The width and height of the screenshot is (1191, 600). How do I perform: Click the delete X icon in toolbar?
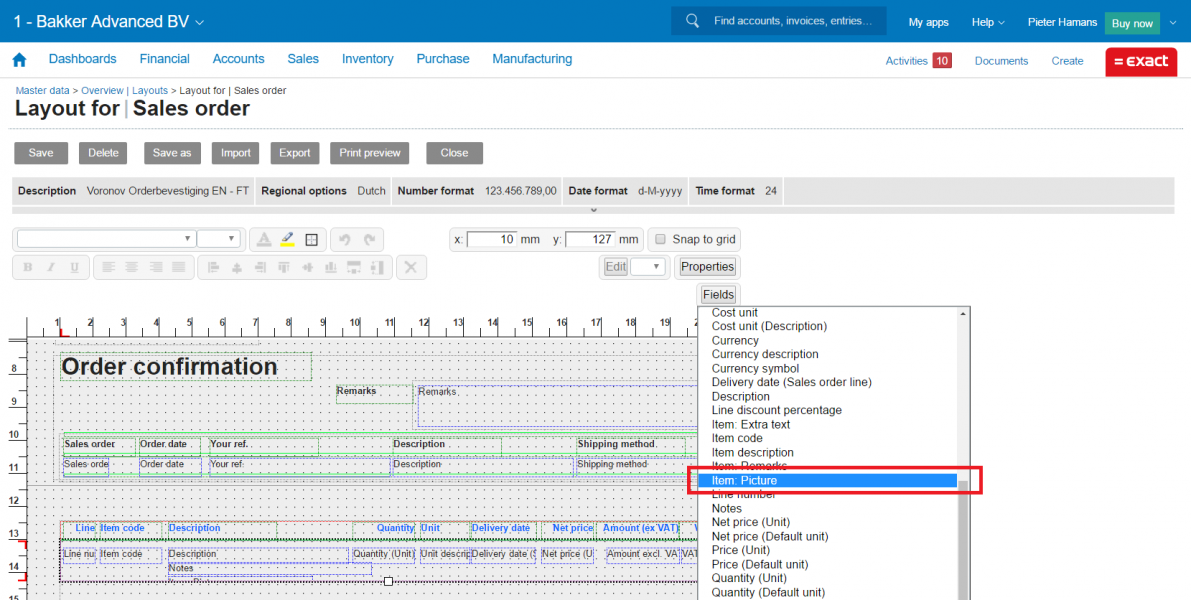click(x=412, y=267)
